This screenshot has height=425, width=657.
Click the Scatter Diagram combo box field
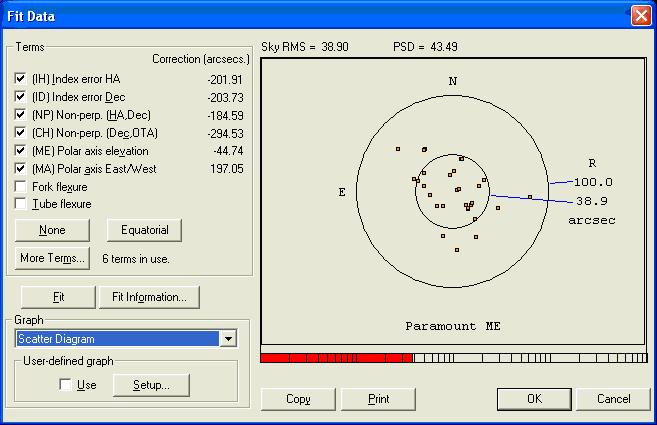pos(117,339)
